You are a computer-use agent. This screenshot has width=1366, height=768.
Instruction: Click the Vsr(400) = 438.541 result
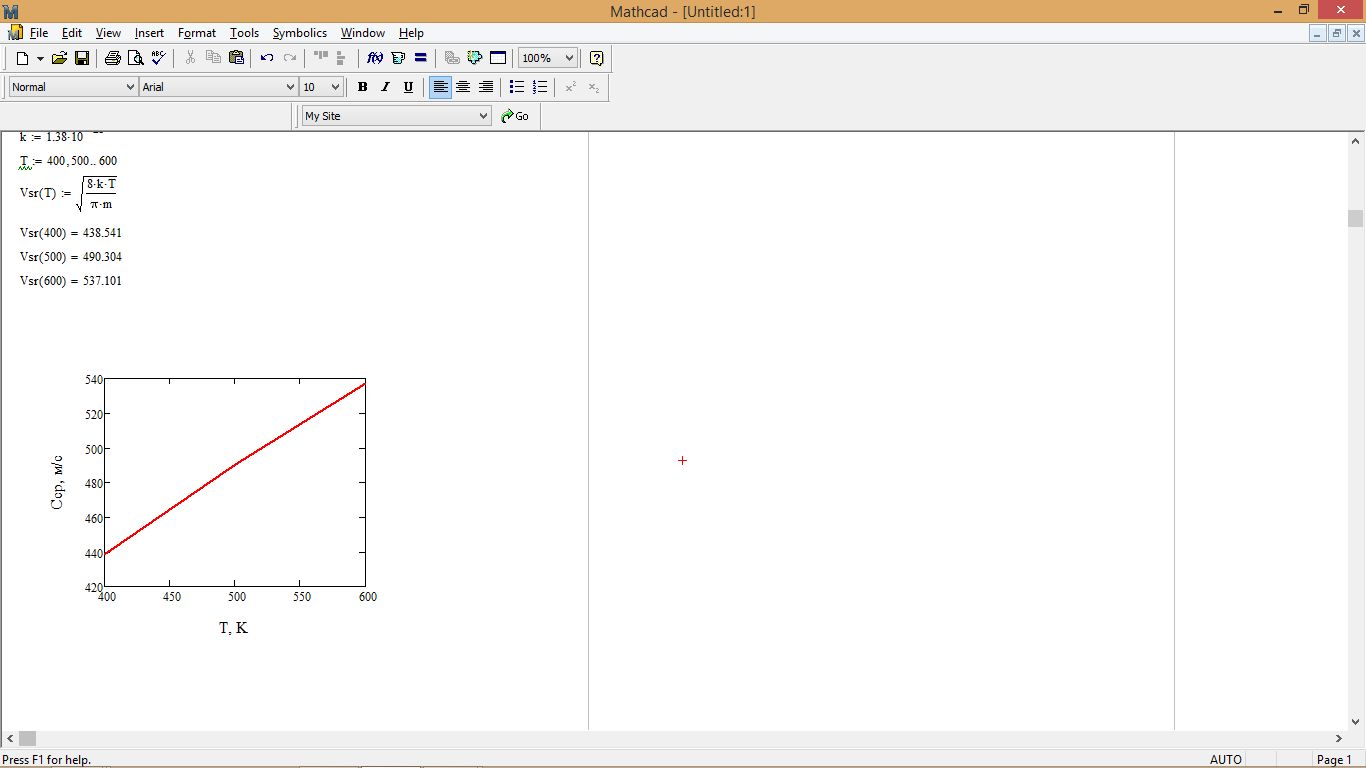(x=71, y=233)
